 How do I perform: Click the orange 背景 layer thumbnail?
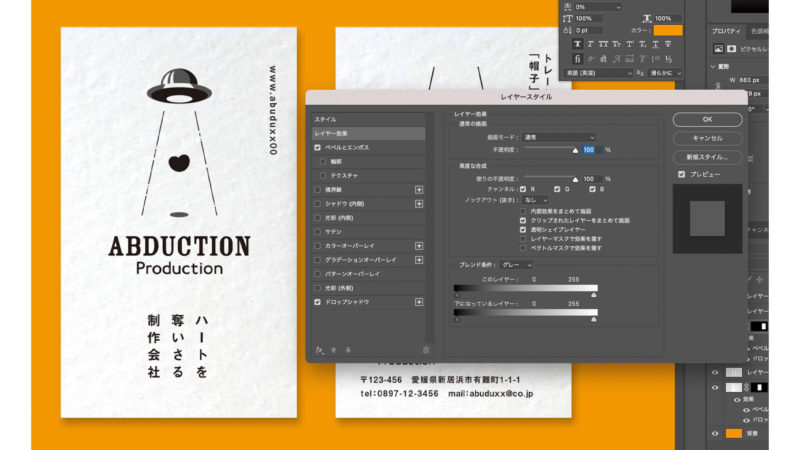pyautogui.click(x=734, y=434)
